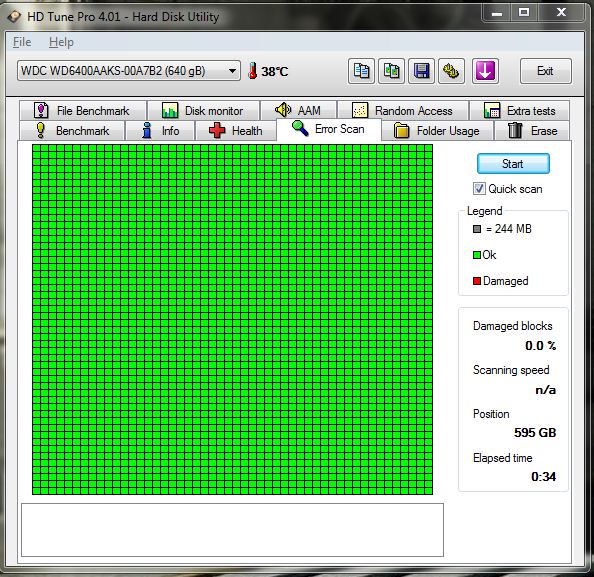This screenshot has height=577, width=594.
Task: Toggle the Quick scan checkbox
Action: coord(479,189)
